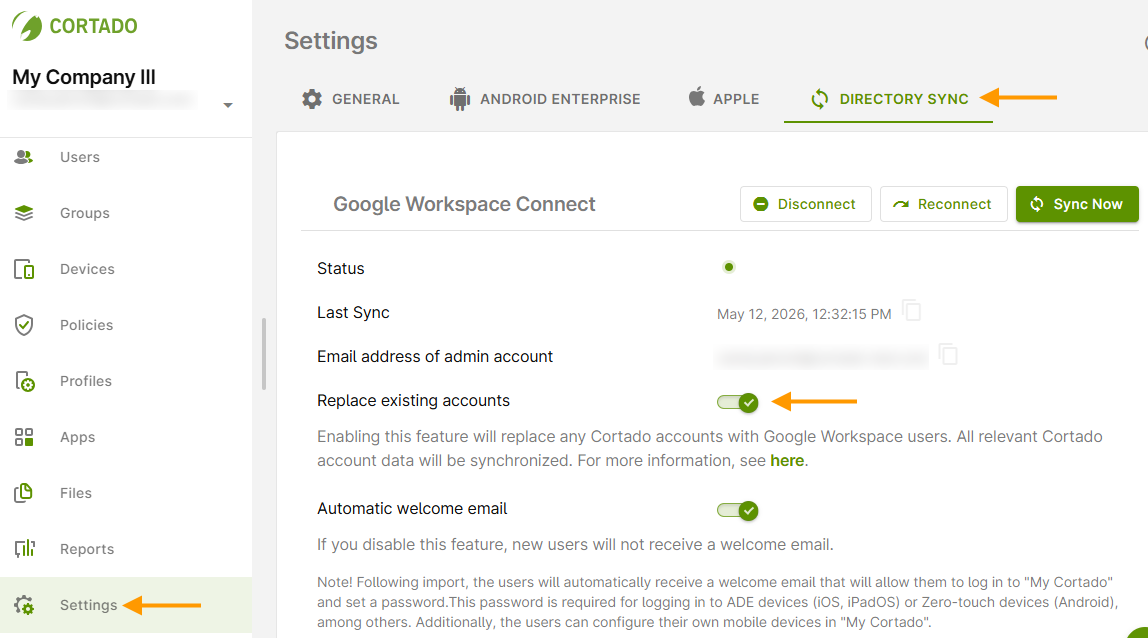The height and width of the screenshot is (638, 1148).
Task: Disconnect Google Workspace
Action: tap(805, 204)
